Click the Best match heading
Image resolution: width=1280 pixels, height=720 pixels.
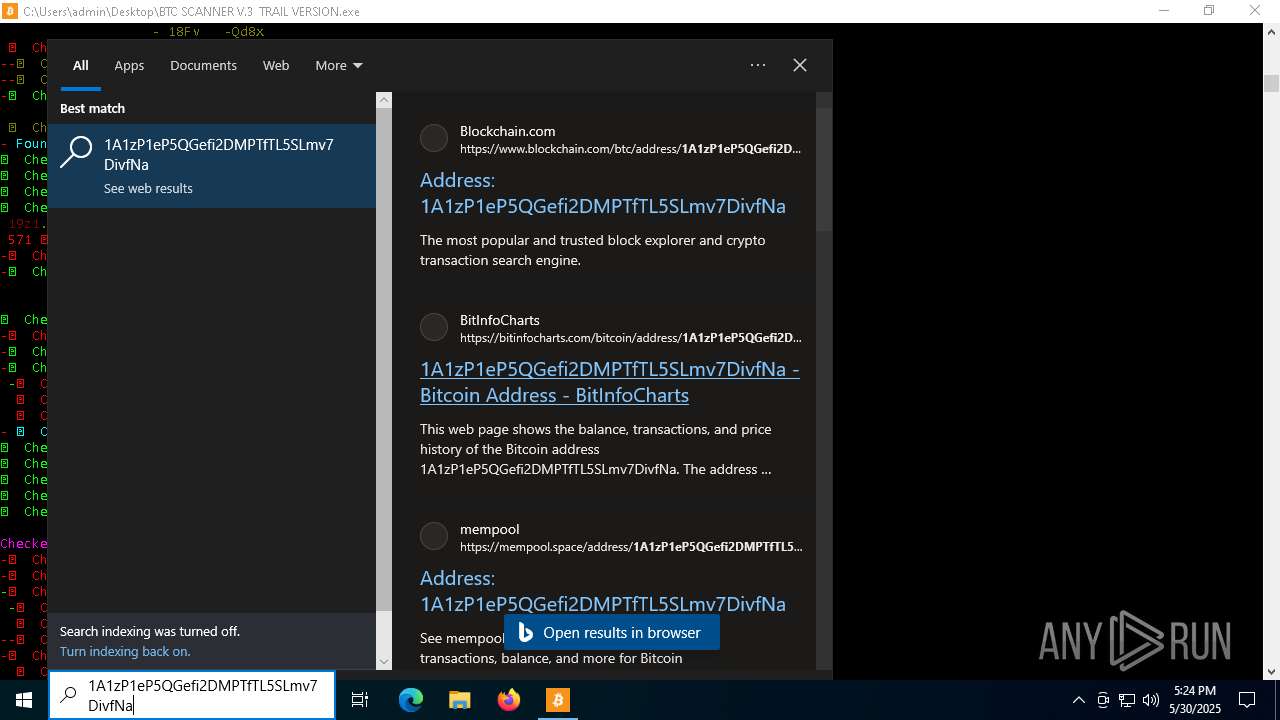click(x=92, y=108)
